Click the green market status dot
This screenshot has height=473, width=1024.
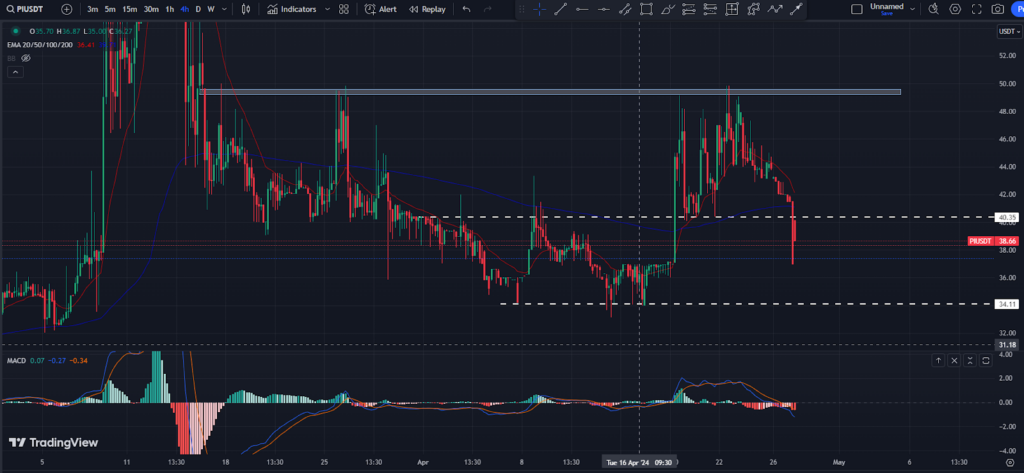click(x=14, y=31)
